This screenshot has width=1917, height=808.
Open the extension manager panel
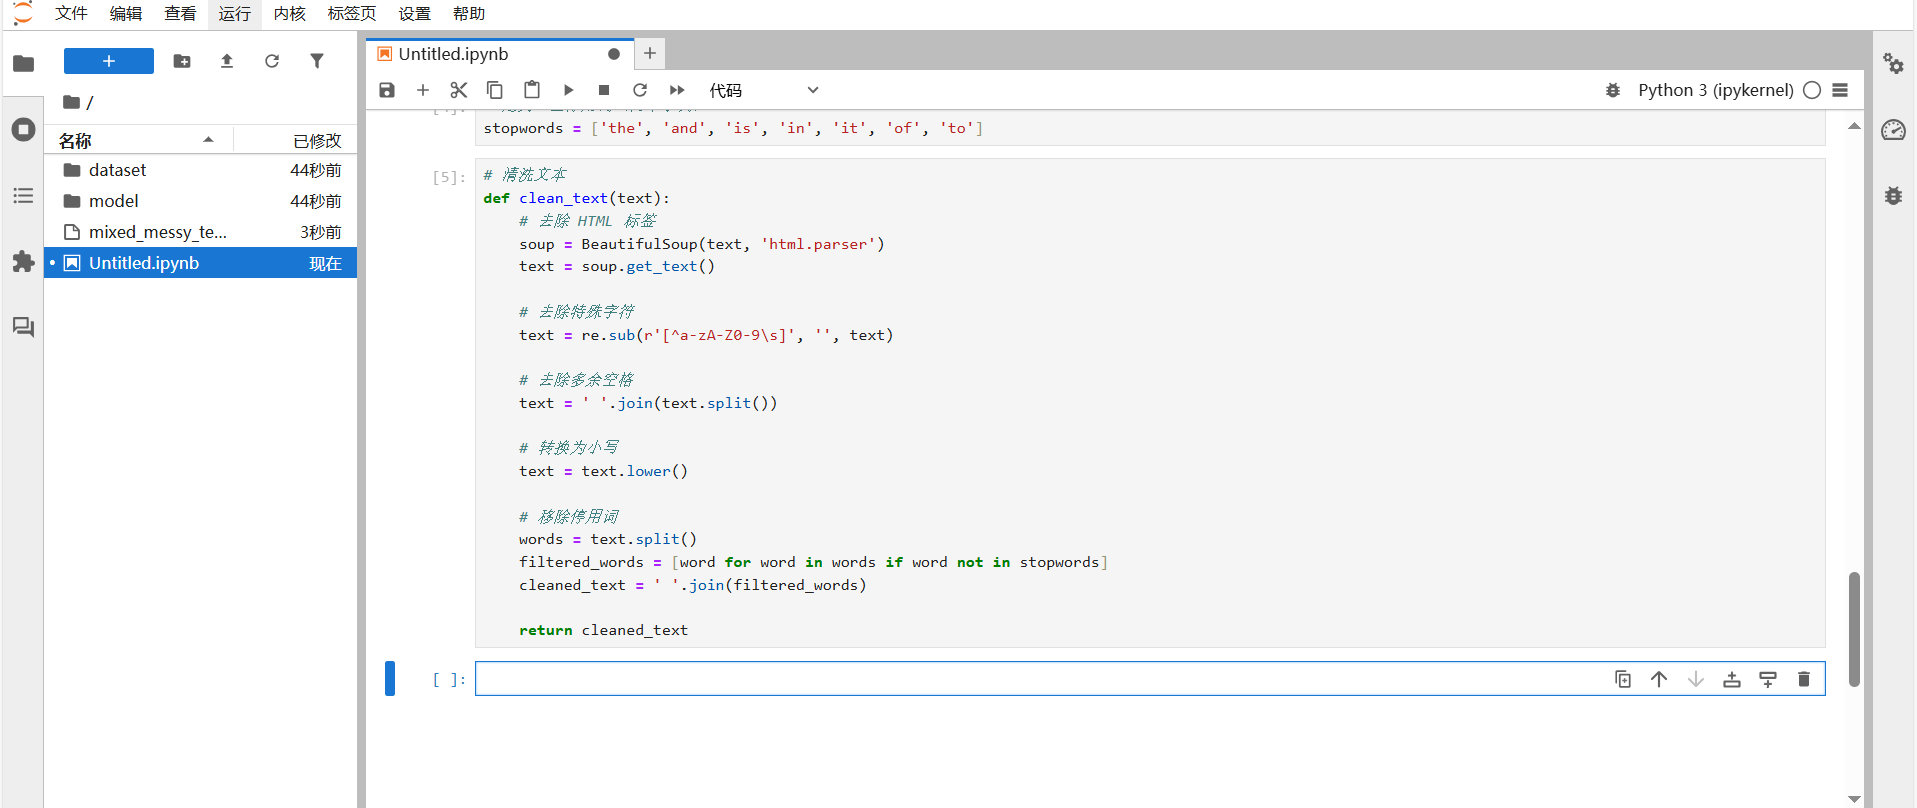pyautogui.click(x=23, y=262)
